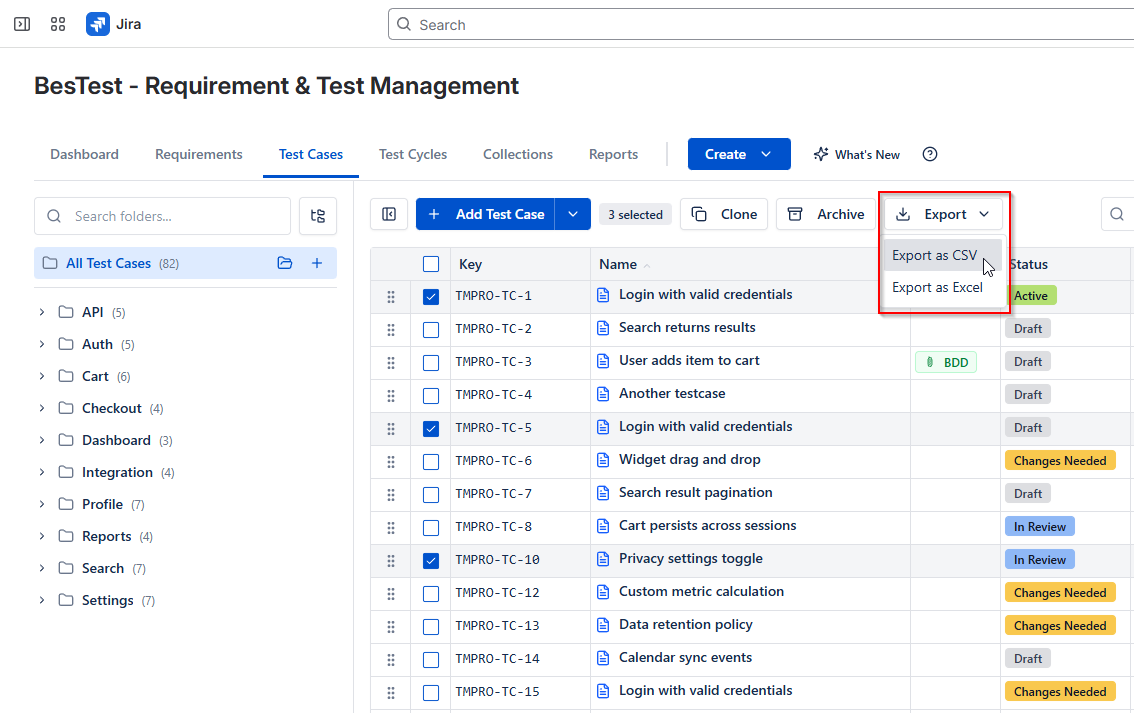The image size is (1134, 713).
Task: Expand the API folder chevron
Action: tap(41, 312)
